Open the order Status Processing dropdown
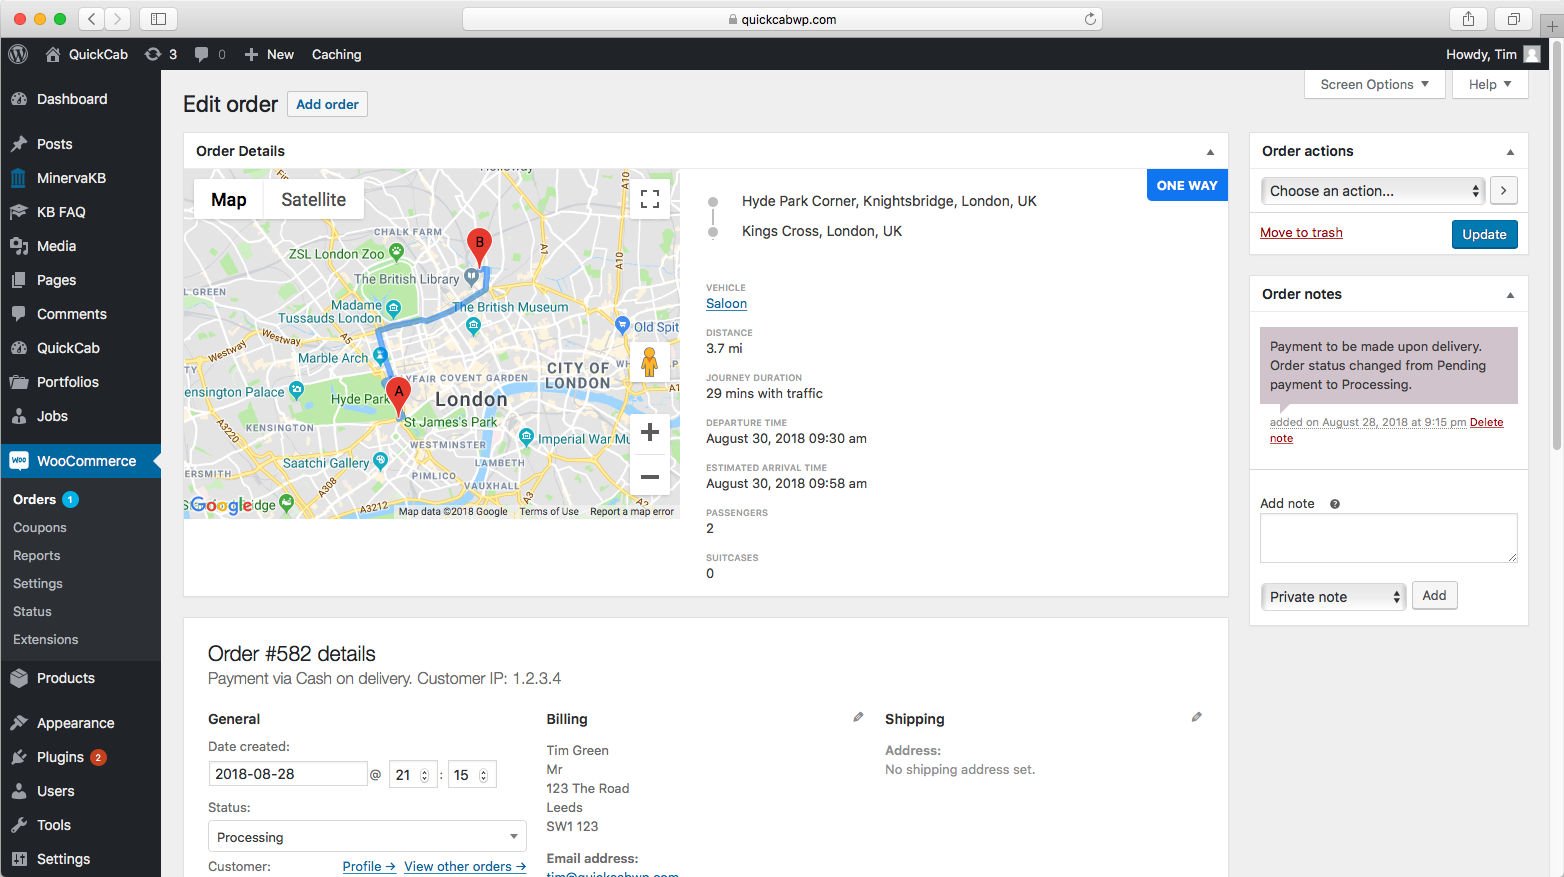1564x877 pixels. point(367,837)
